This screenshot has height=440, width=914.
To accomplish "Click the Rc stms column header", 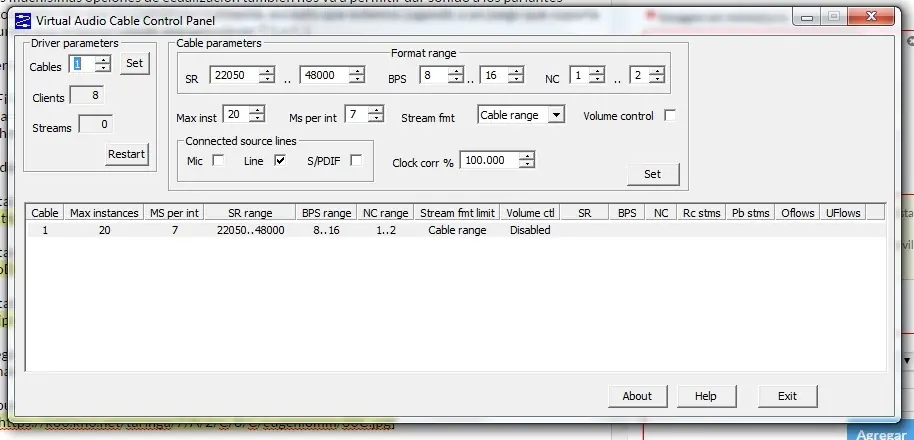I will [702, 213].
